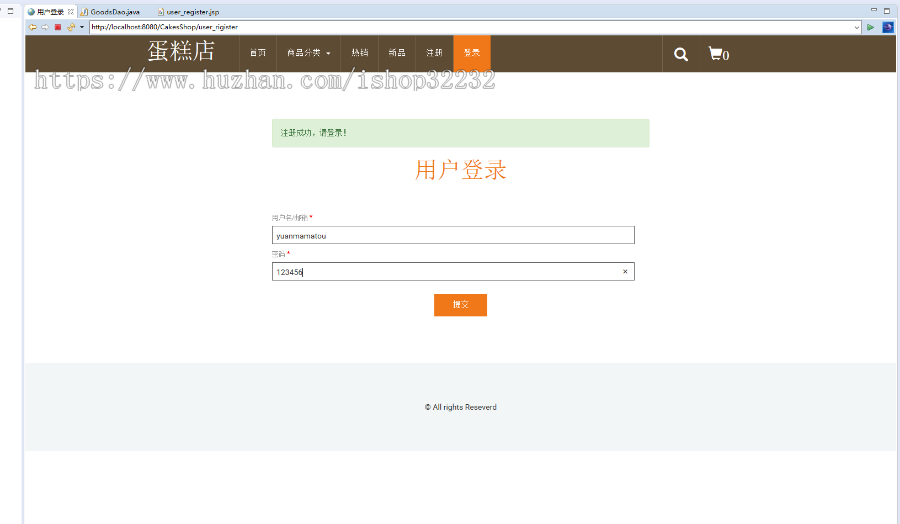The width and height of the screenshot is (900, 524).
Task: Click the 蛋糕店 site logo
Action: pos(181,51)
